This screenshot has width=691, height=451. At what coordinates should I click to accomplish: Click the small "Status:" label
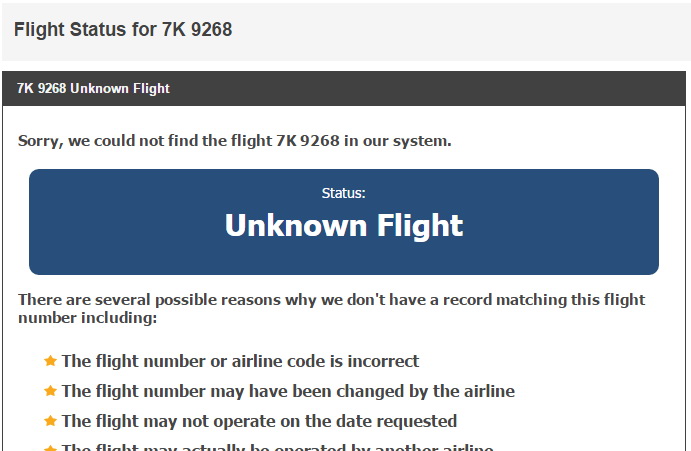tap(343, 192)
